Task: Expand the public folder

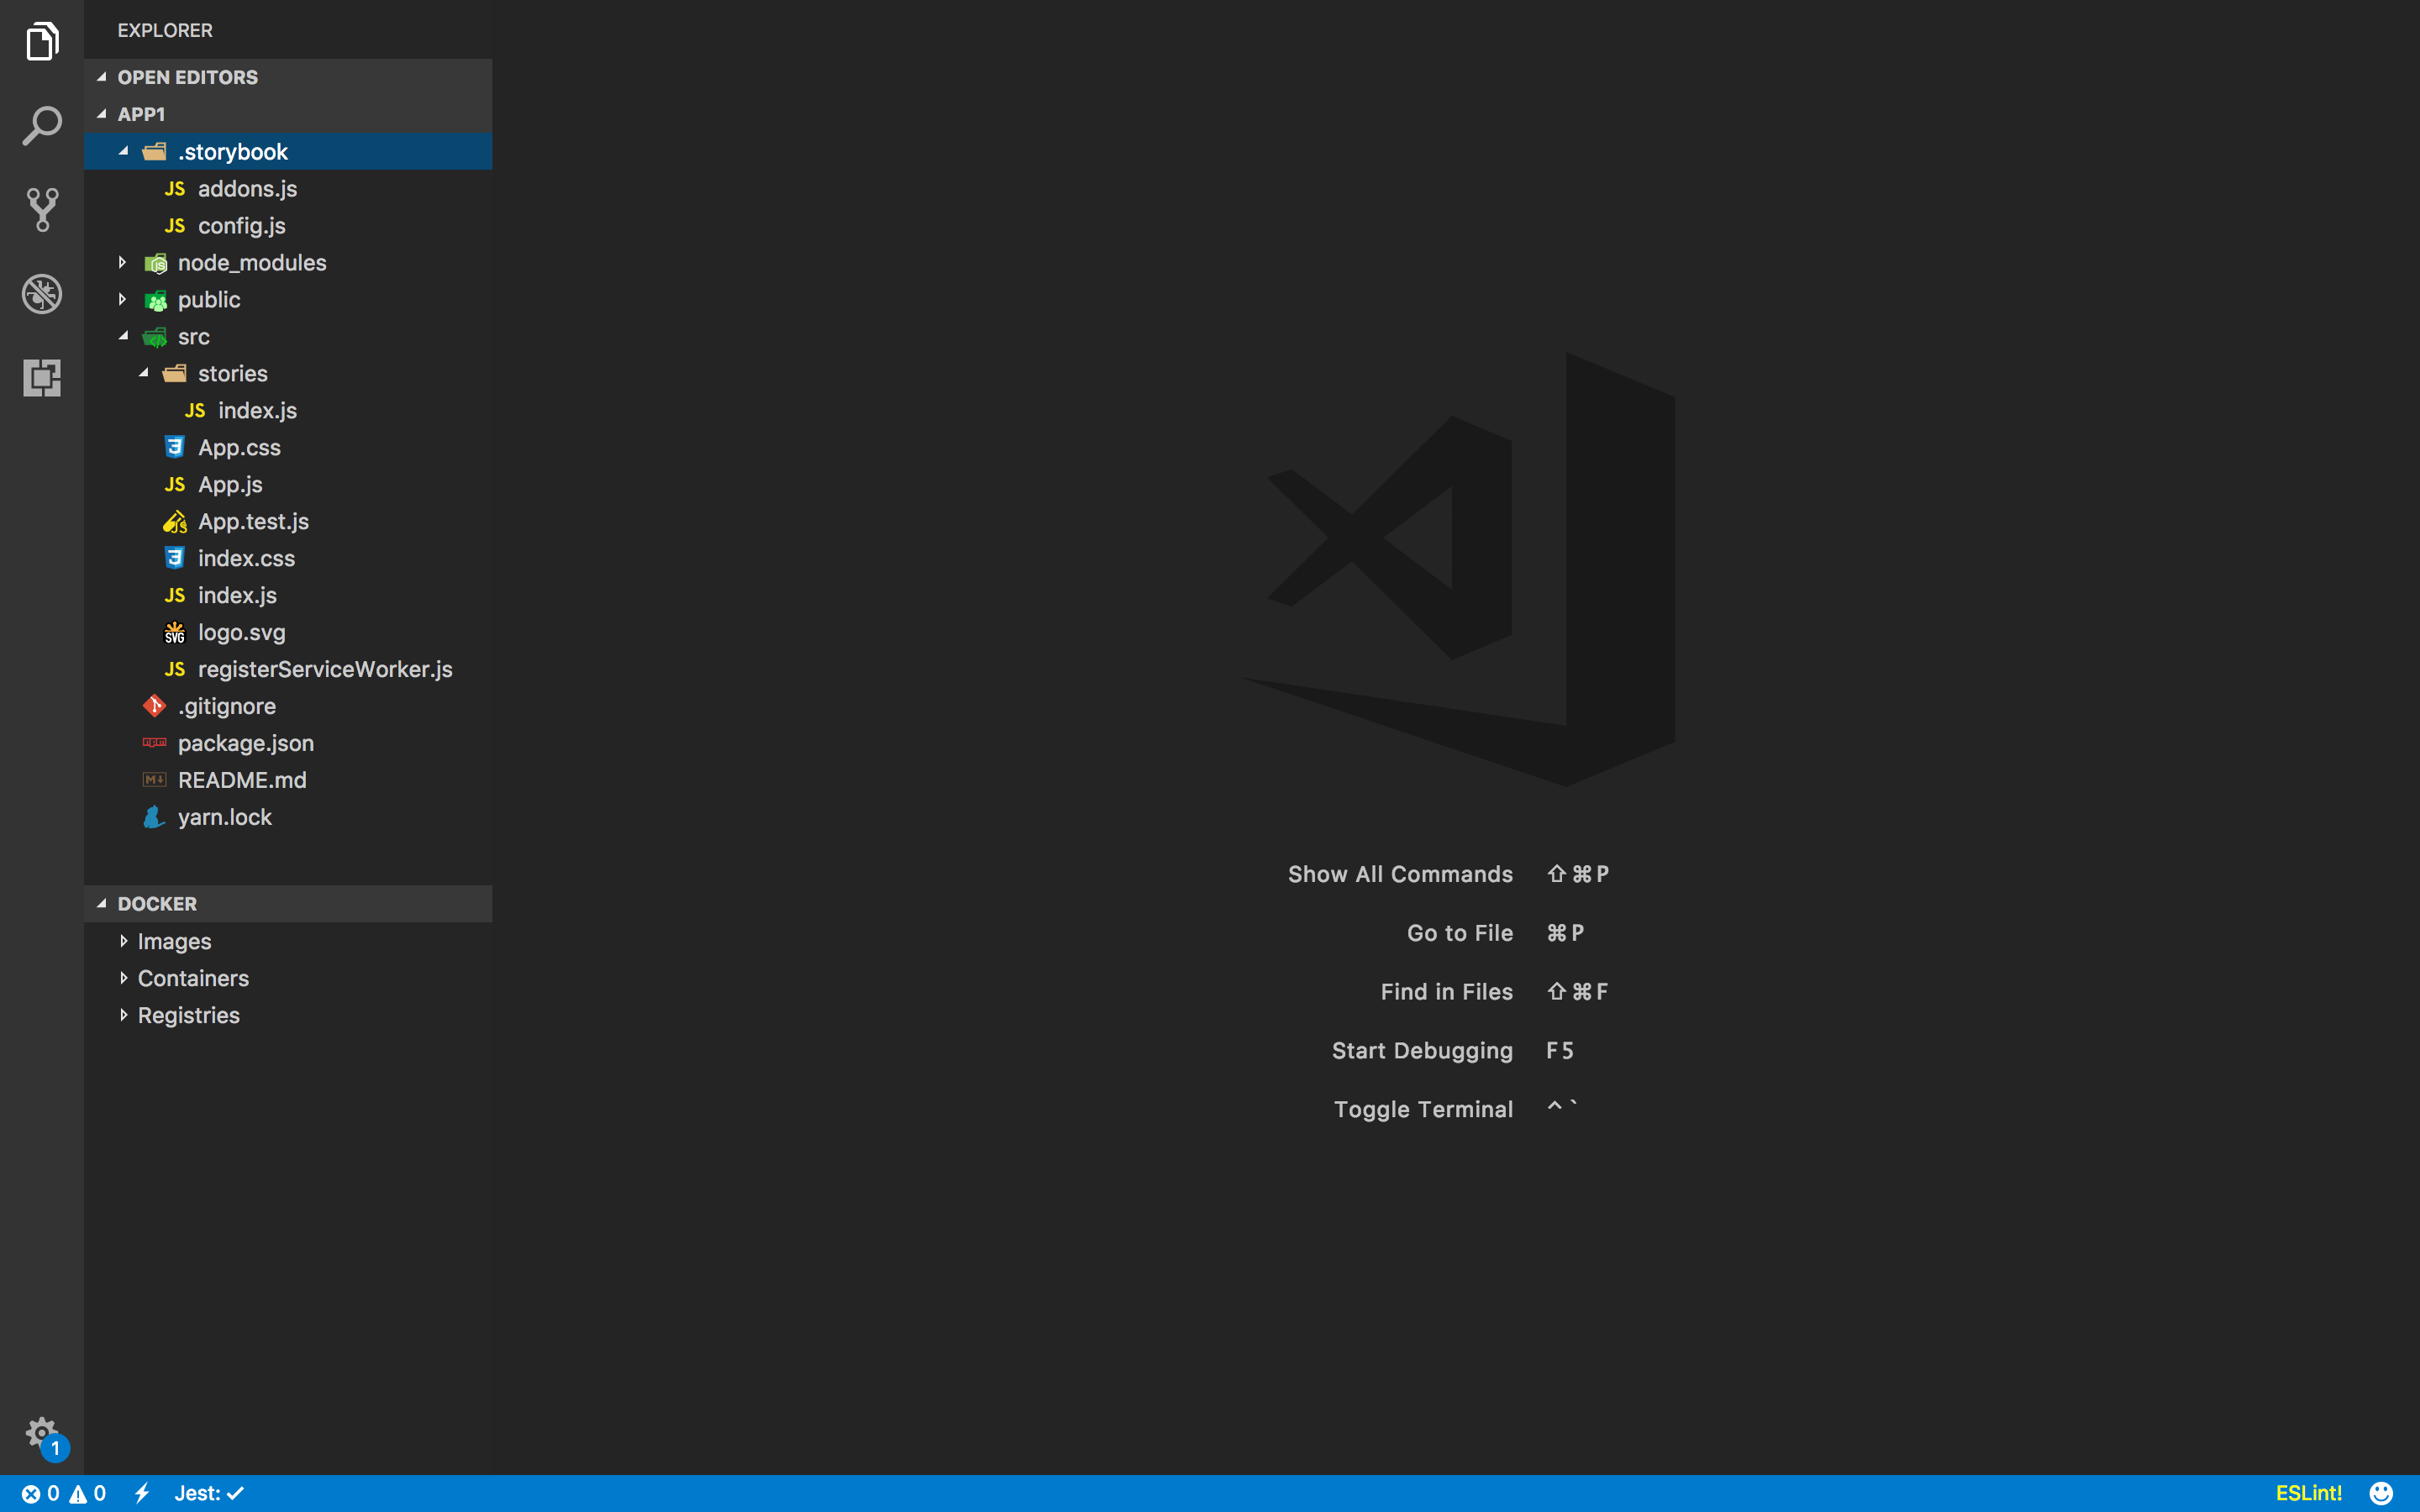Action: coord(208,300)
